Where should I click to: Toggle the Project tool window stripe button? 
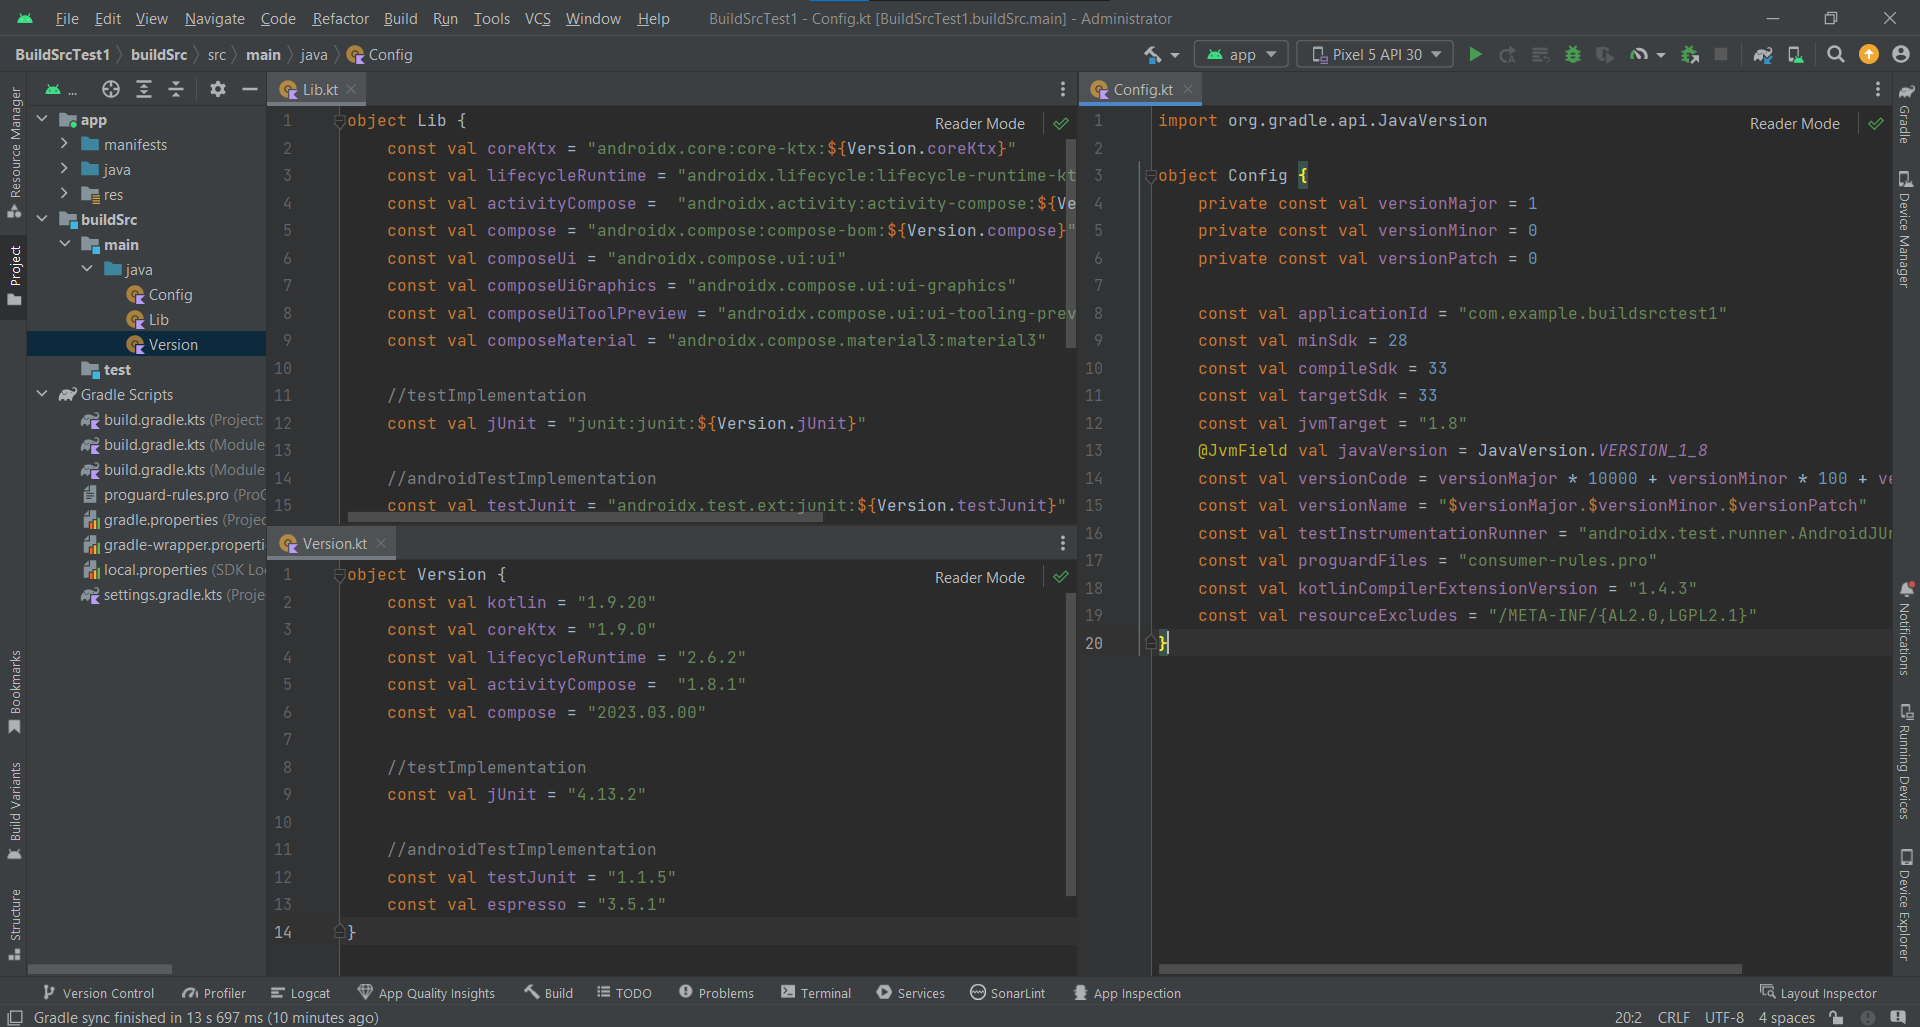(15, 276)
